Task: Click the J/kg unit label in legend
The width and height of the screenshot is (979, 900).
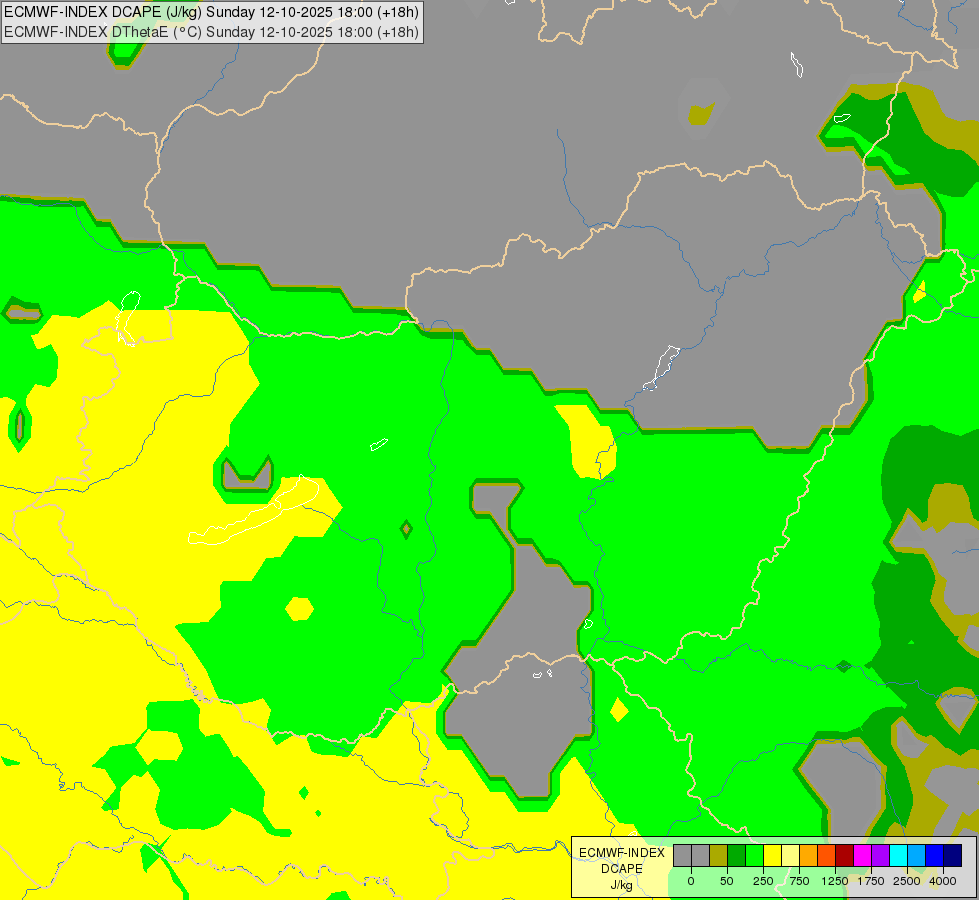Action: point(621,885)
